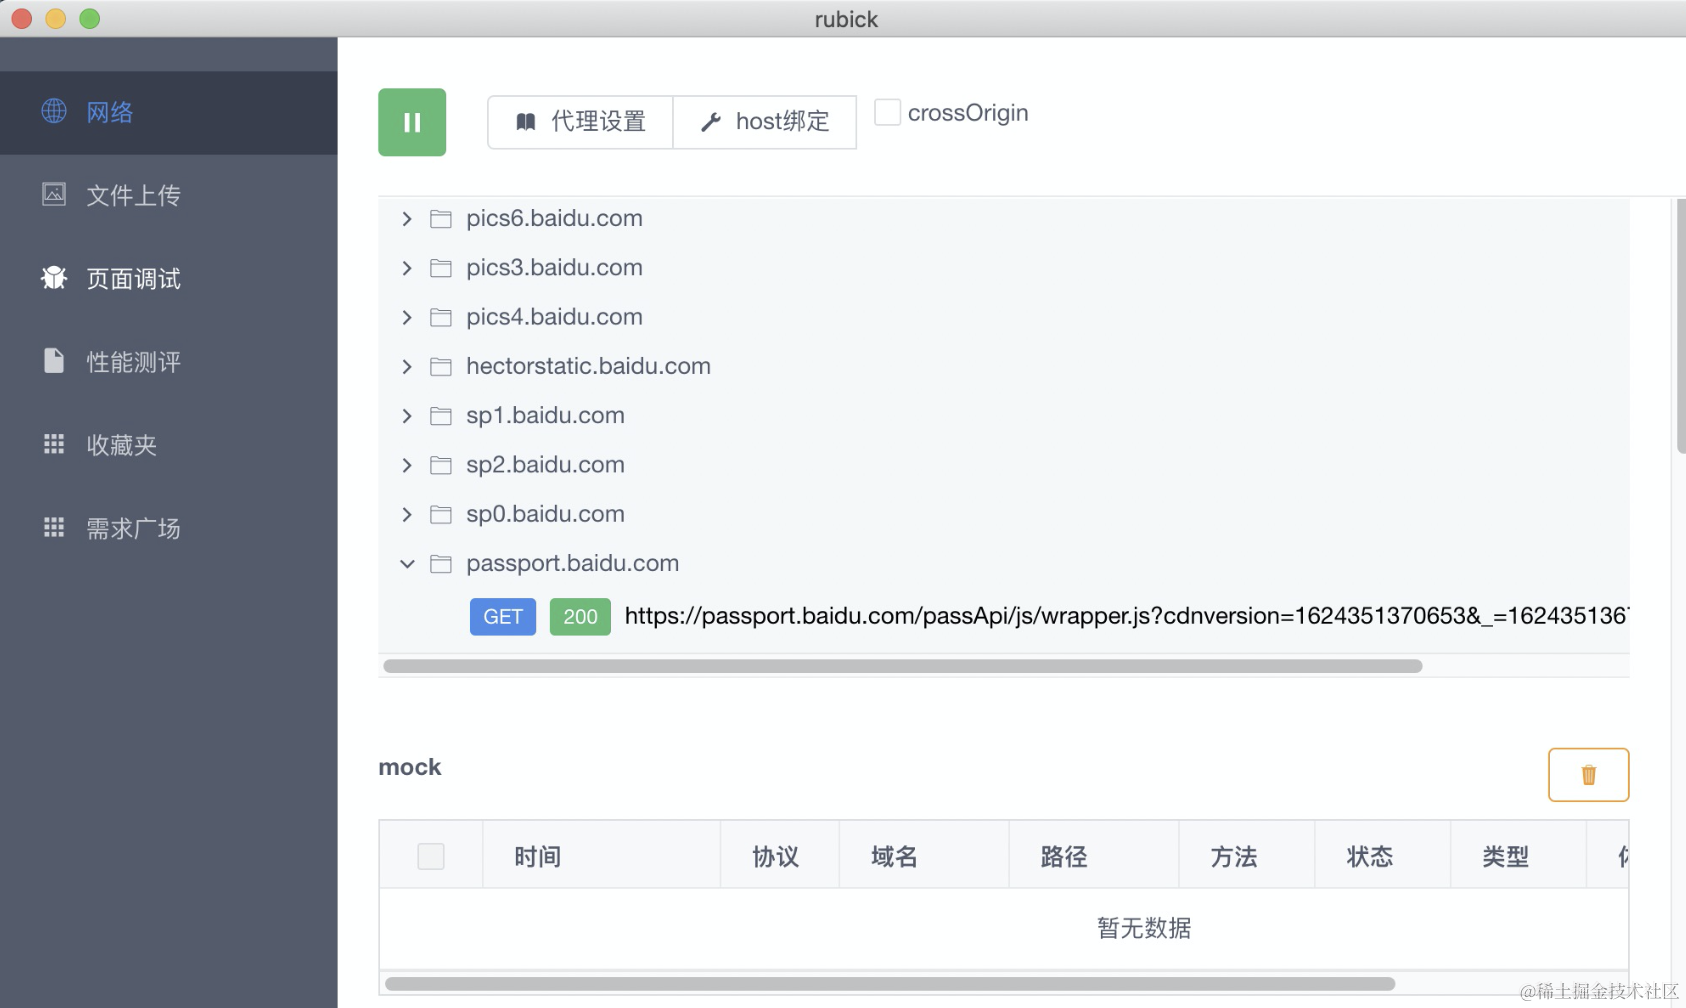
Task: Enable the crossOrigin checkbox
Action: 887,112
